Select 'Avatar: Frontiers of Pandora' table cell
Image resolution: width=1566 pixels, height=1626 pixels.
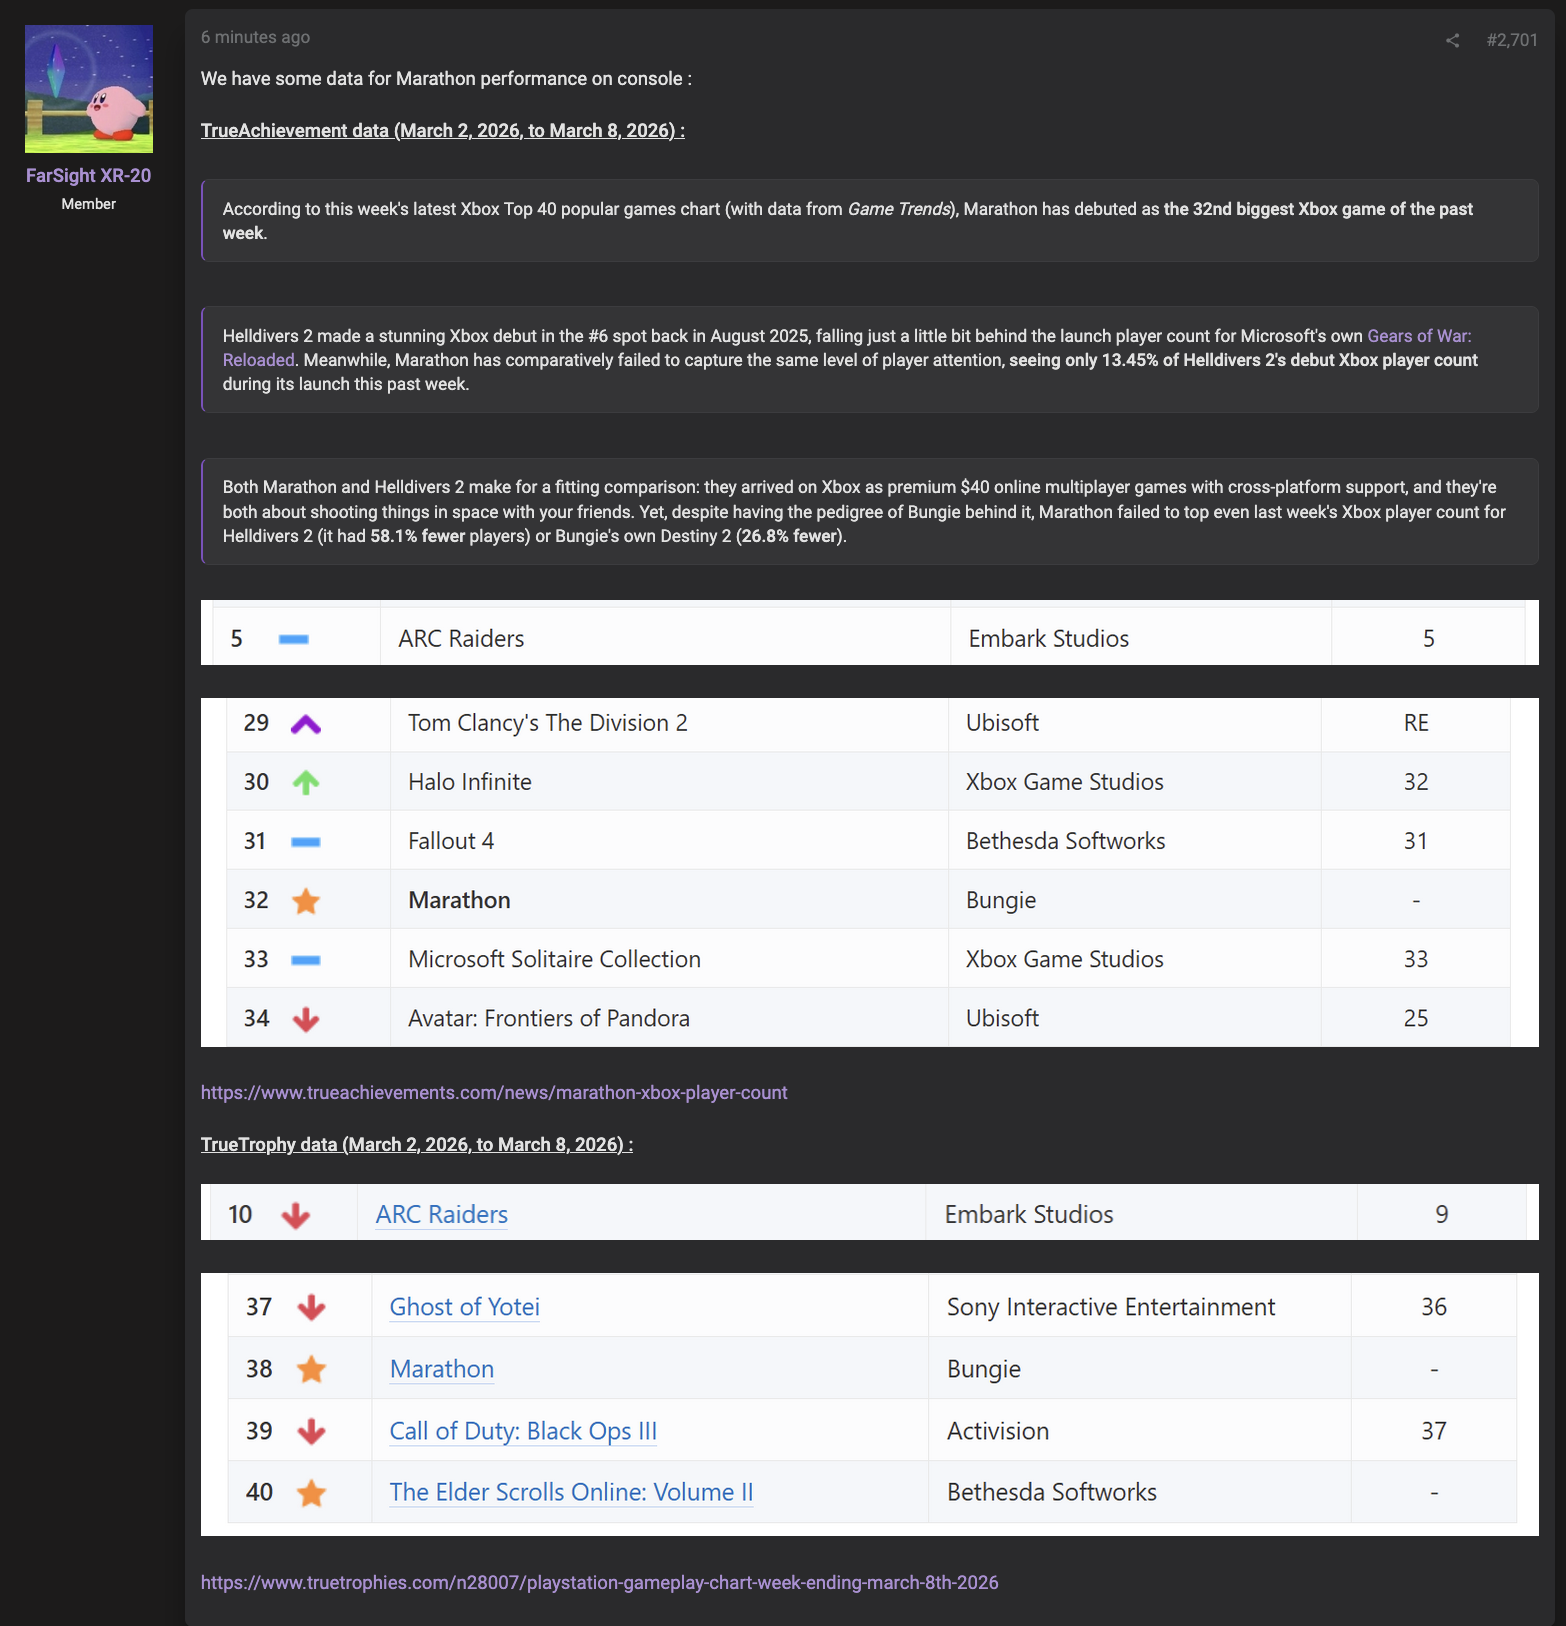pyautogui.click(x=669, y=1018)
